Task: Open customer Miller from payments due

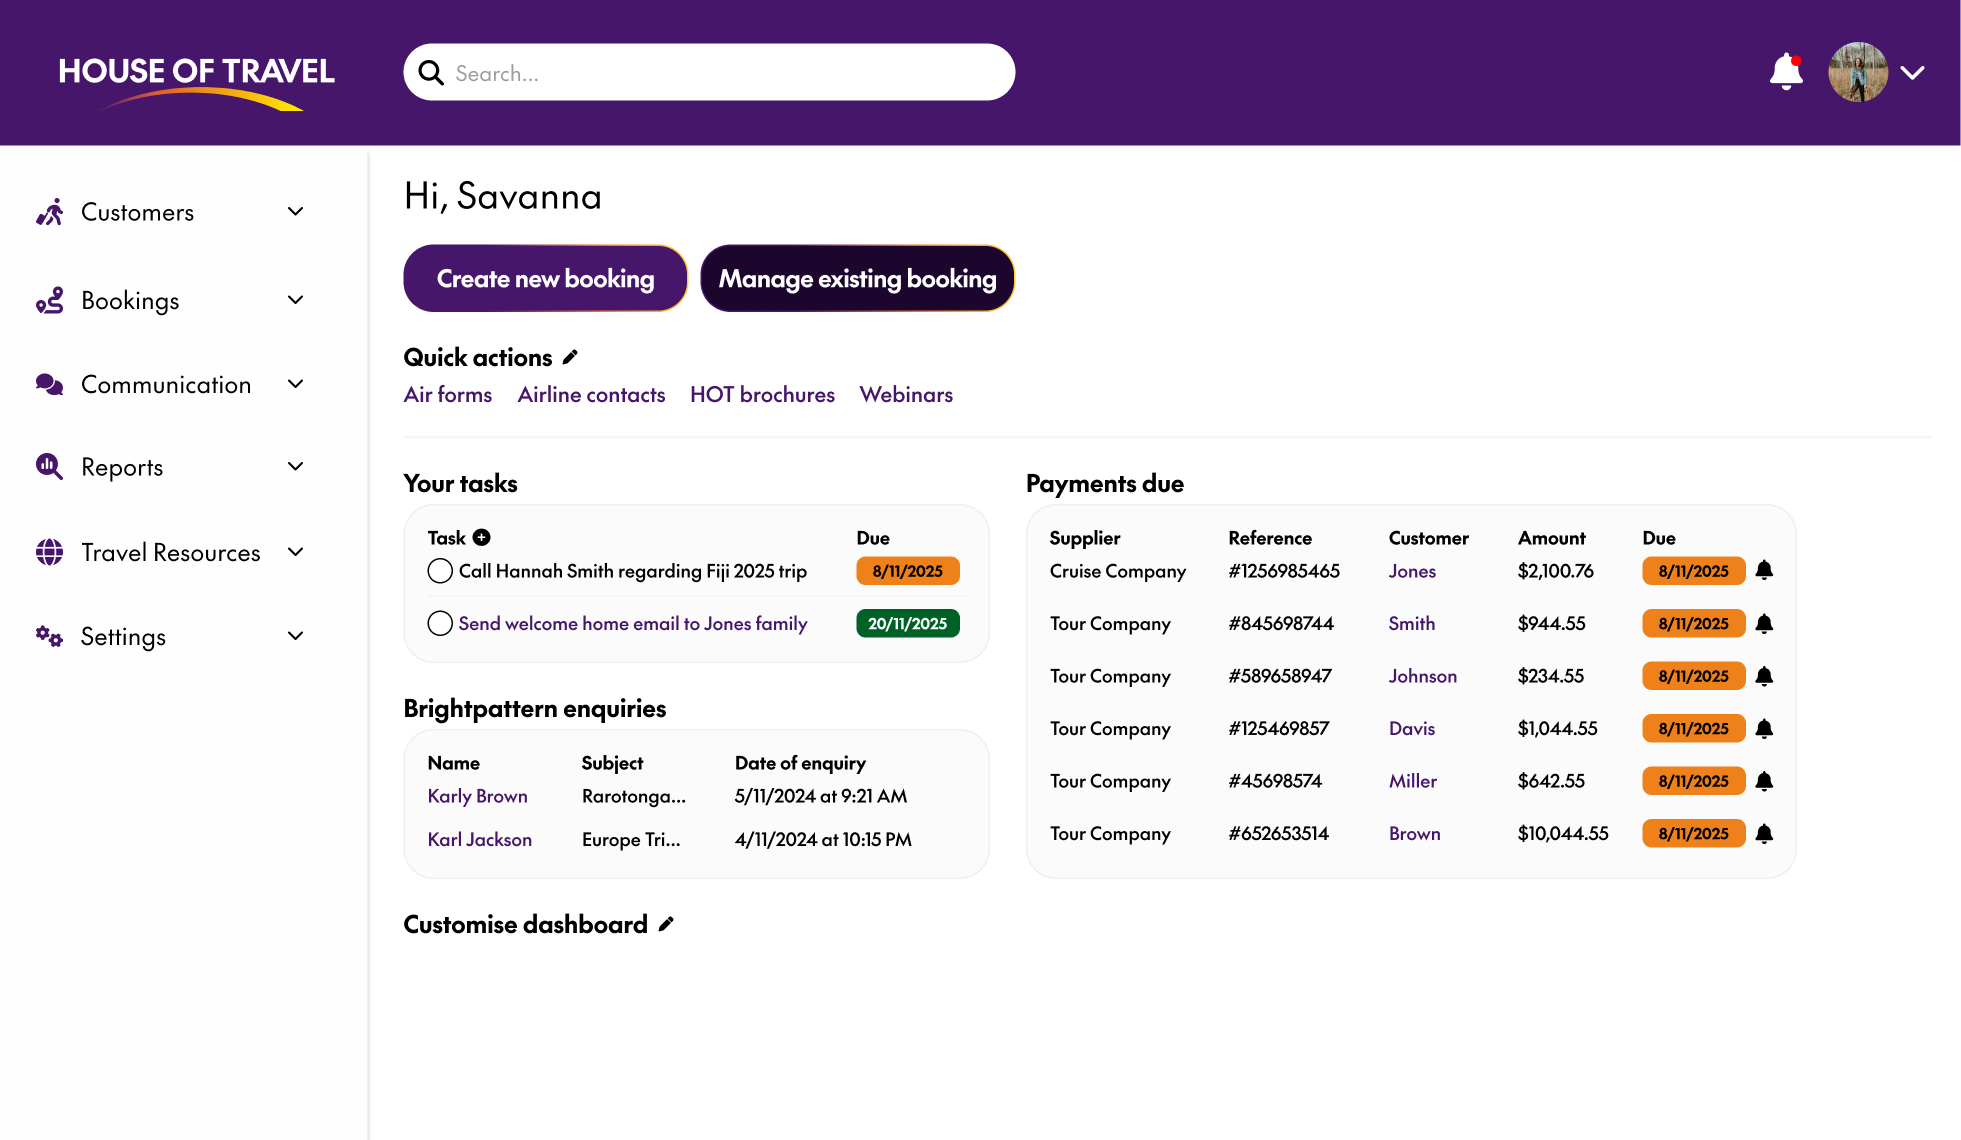Action: 1413,781
